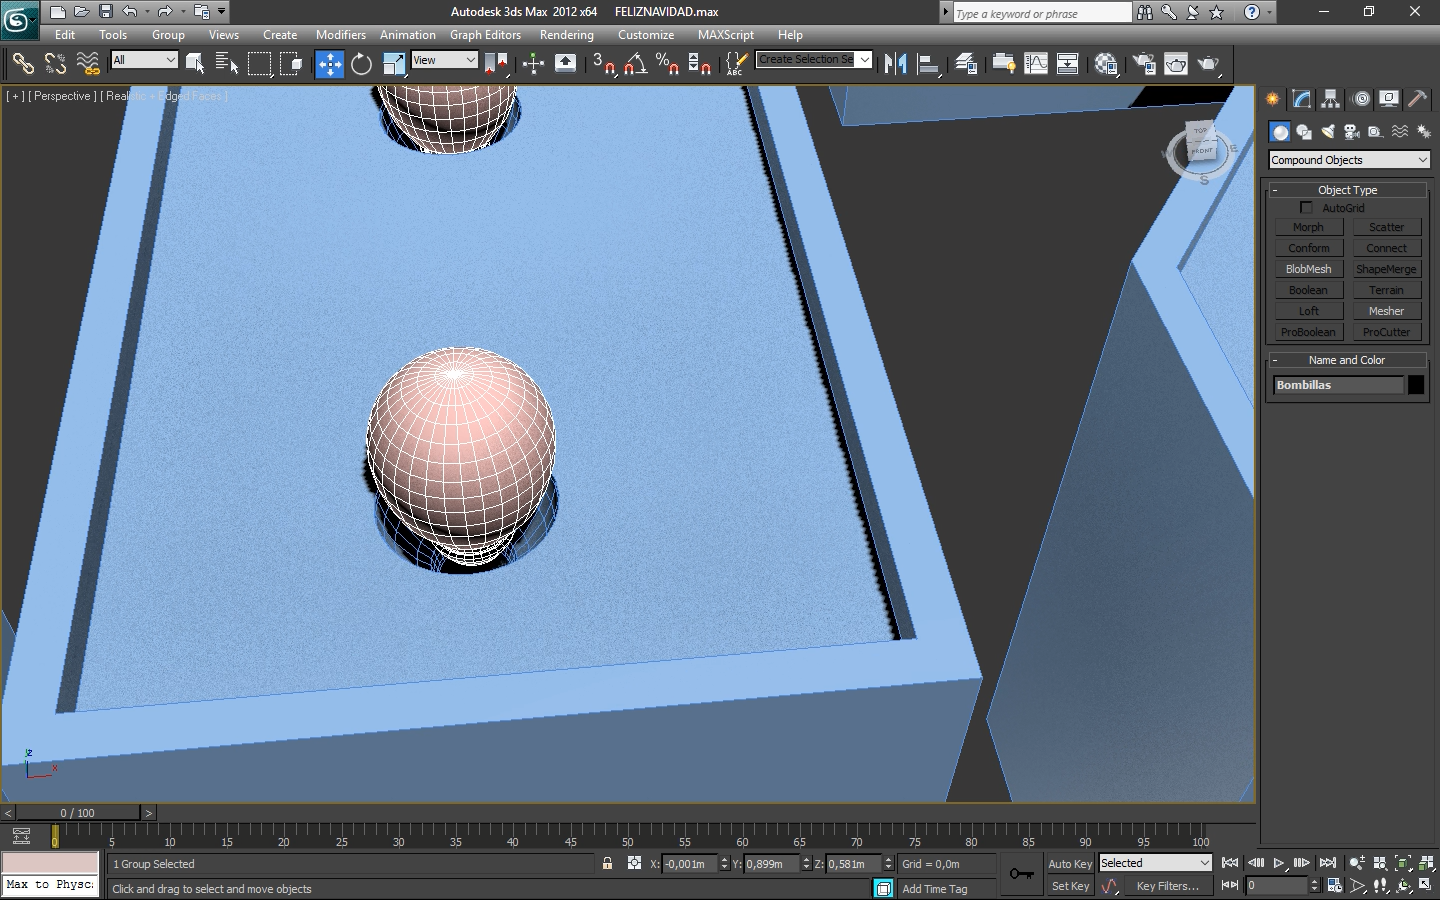Open Select by Name list

point(227,64)
